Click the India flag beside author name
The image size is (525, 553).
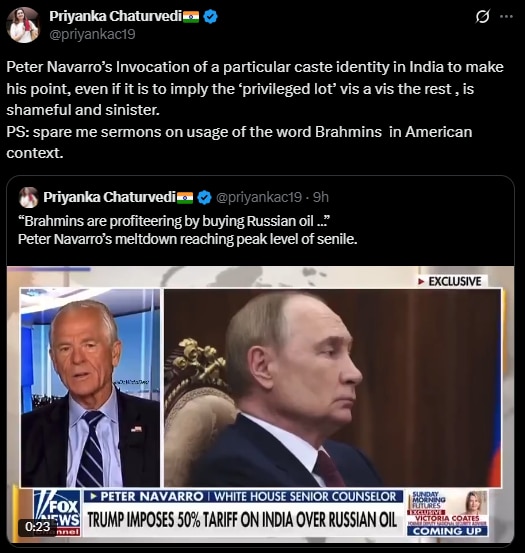click(x=191, y=16)
